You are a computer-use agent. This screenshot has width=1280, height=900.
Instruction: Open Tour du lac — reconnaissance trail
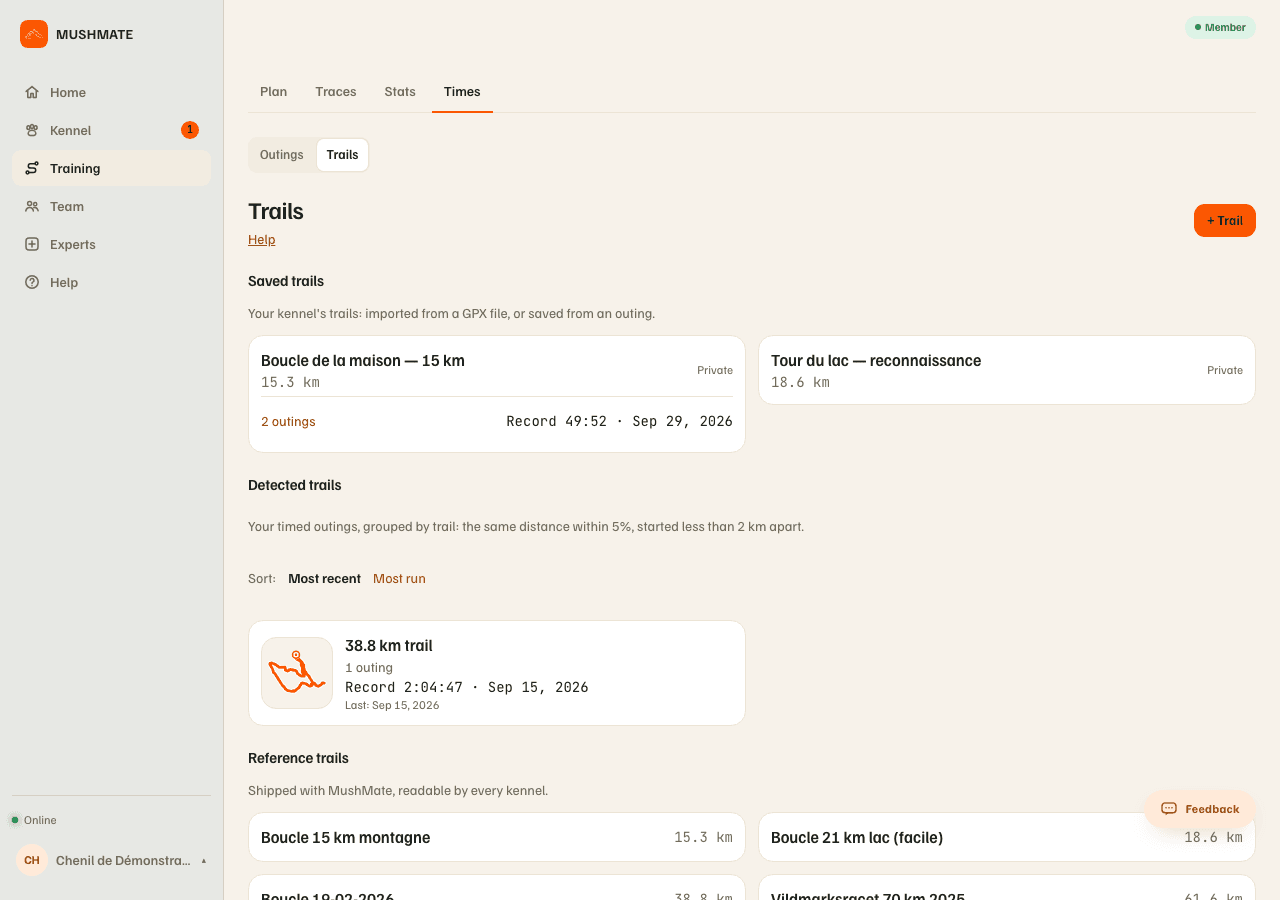point(1007,370)
